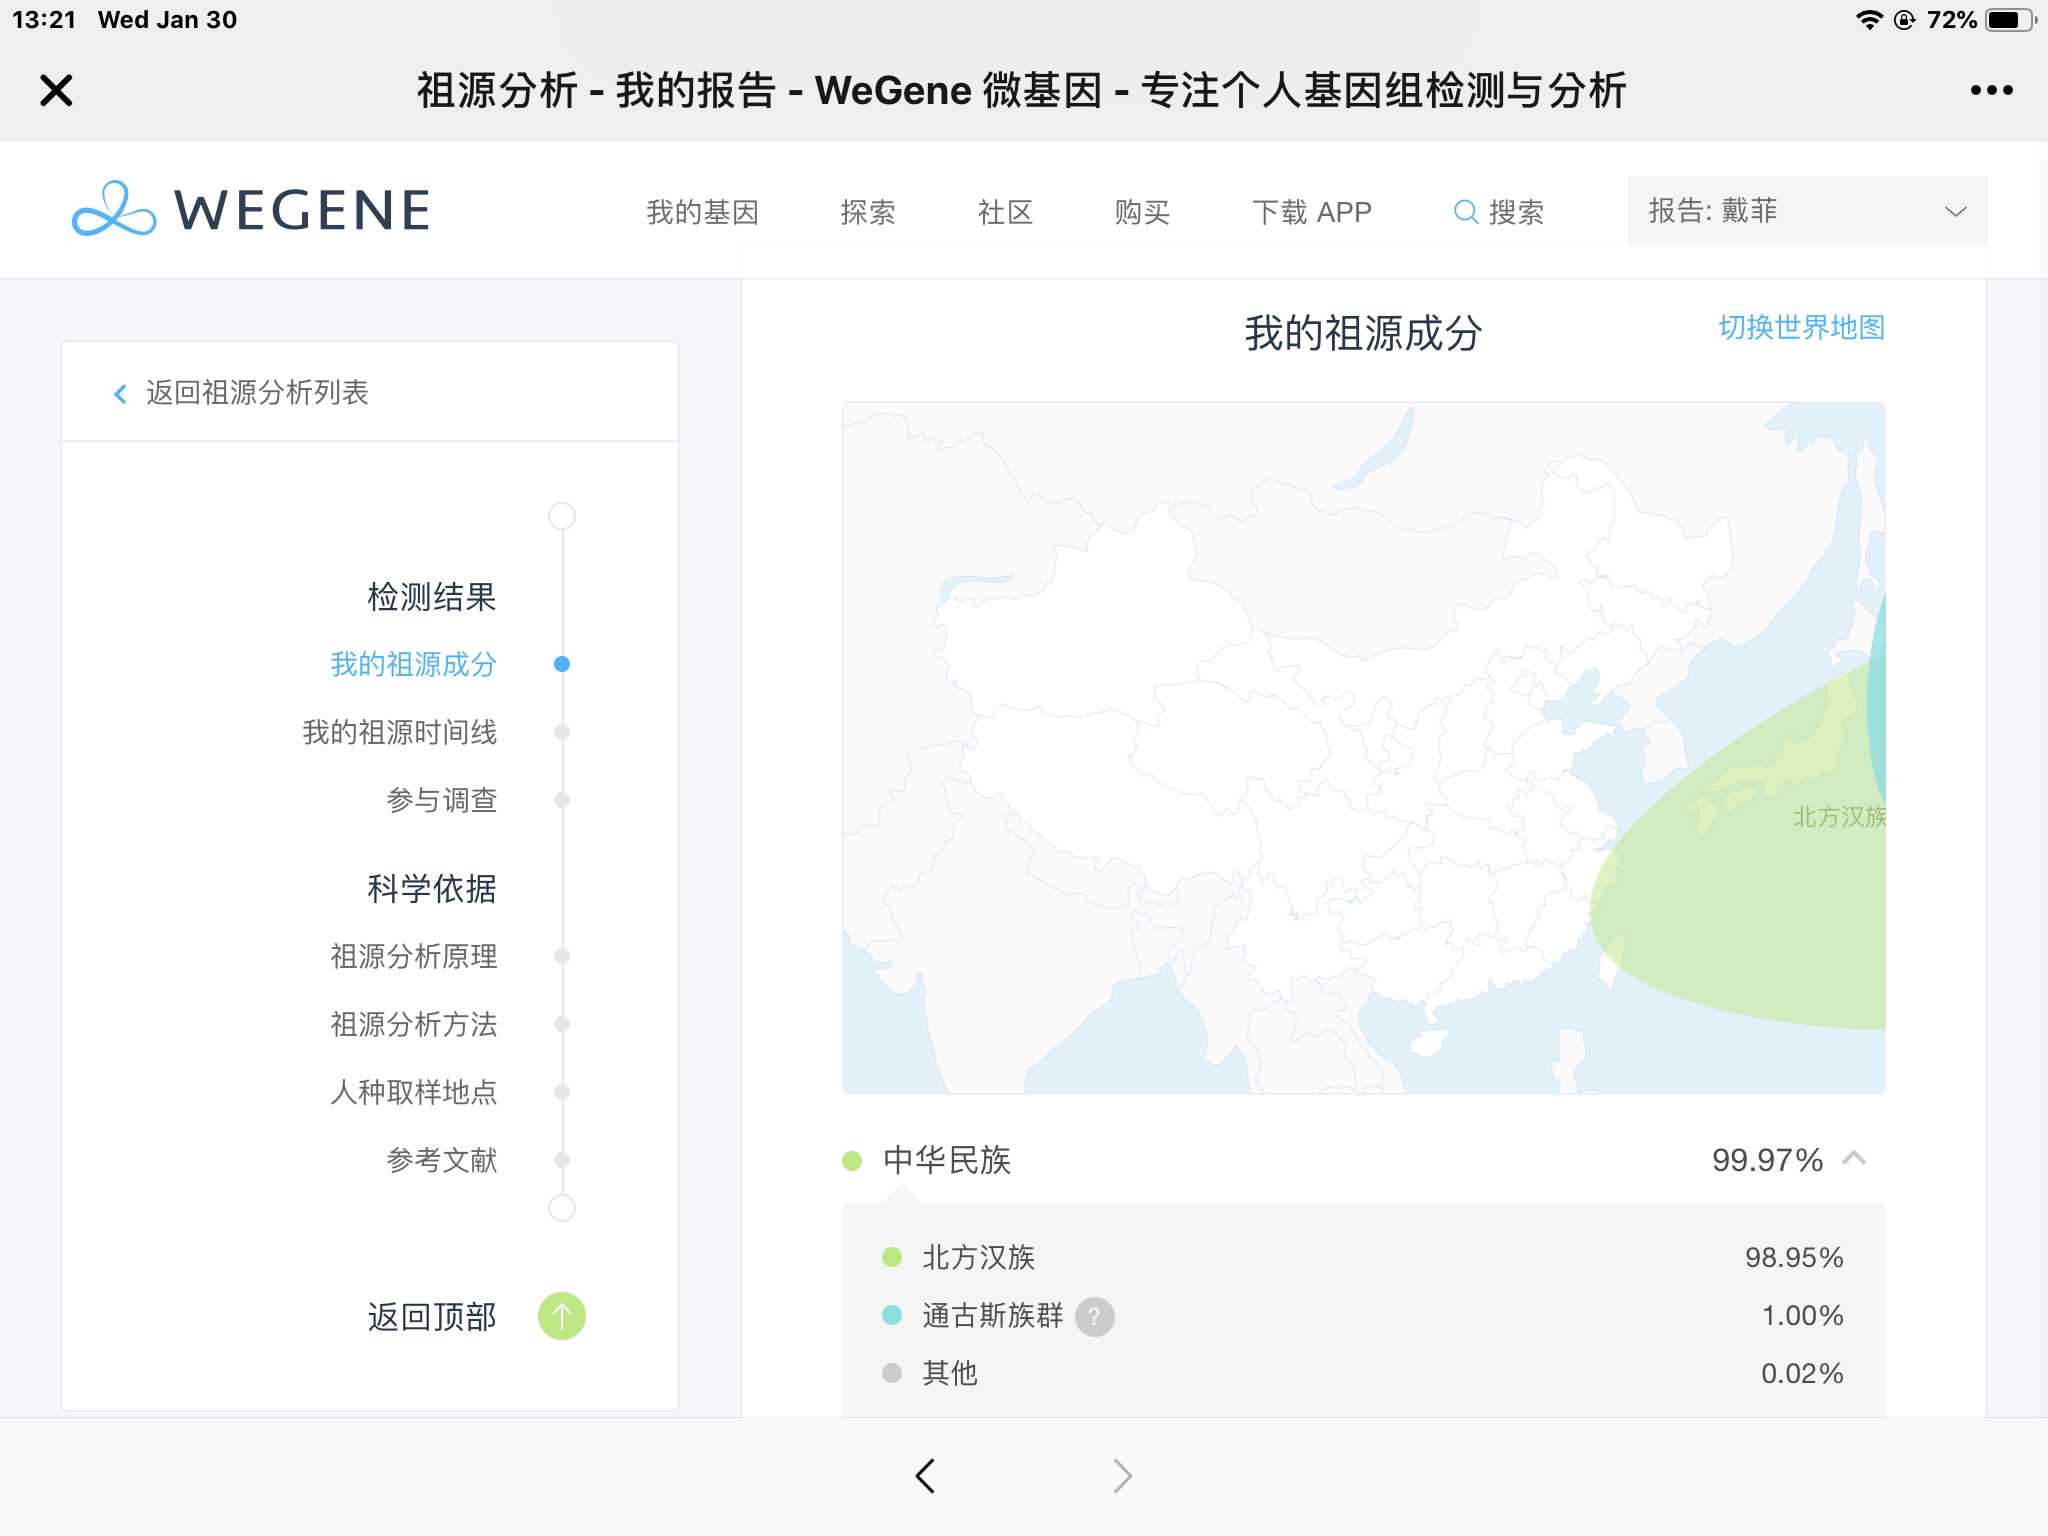Select 祖源分析原理 sidebar dot
Viewport: 2048px width, 1536px height.
[x=562, y=956]
